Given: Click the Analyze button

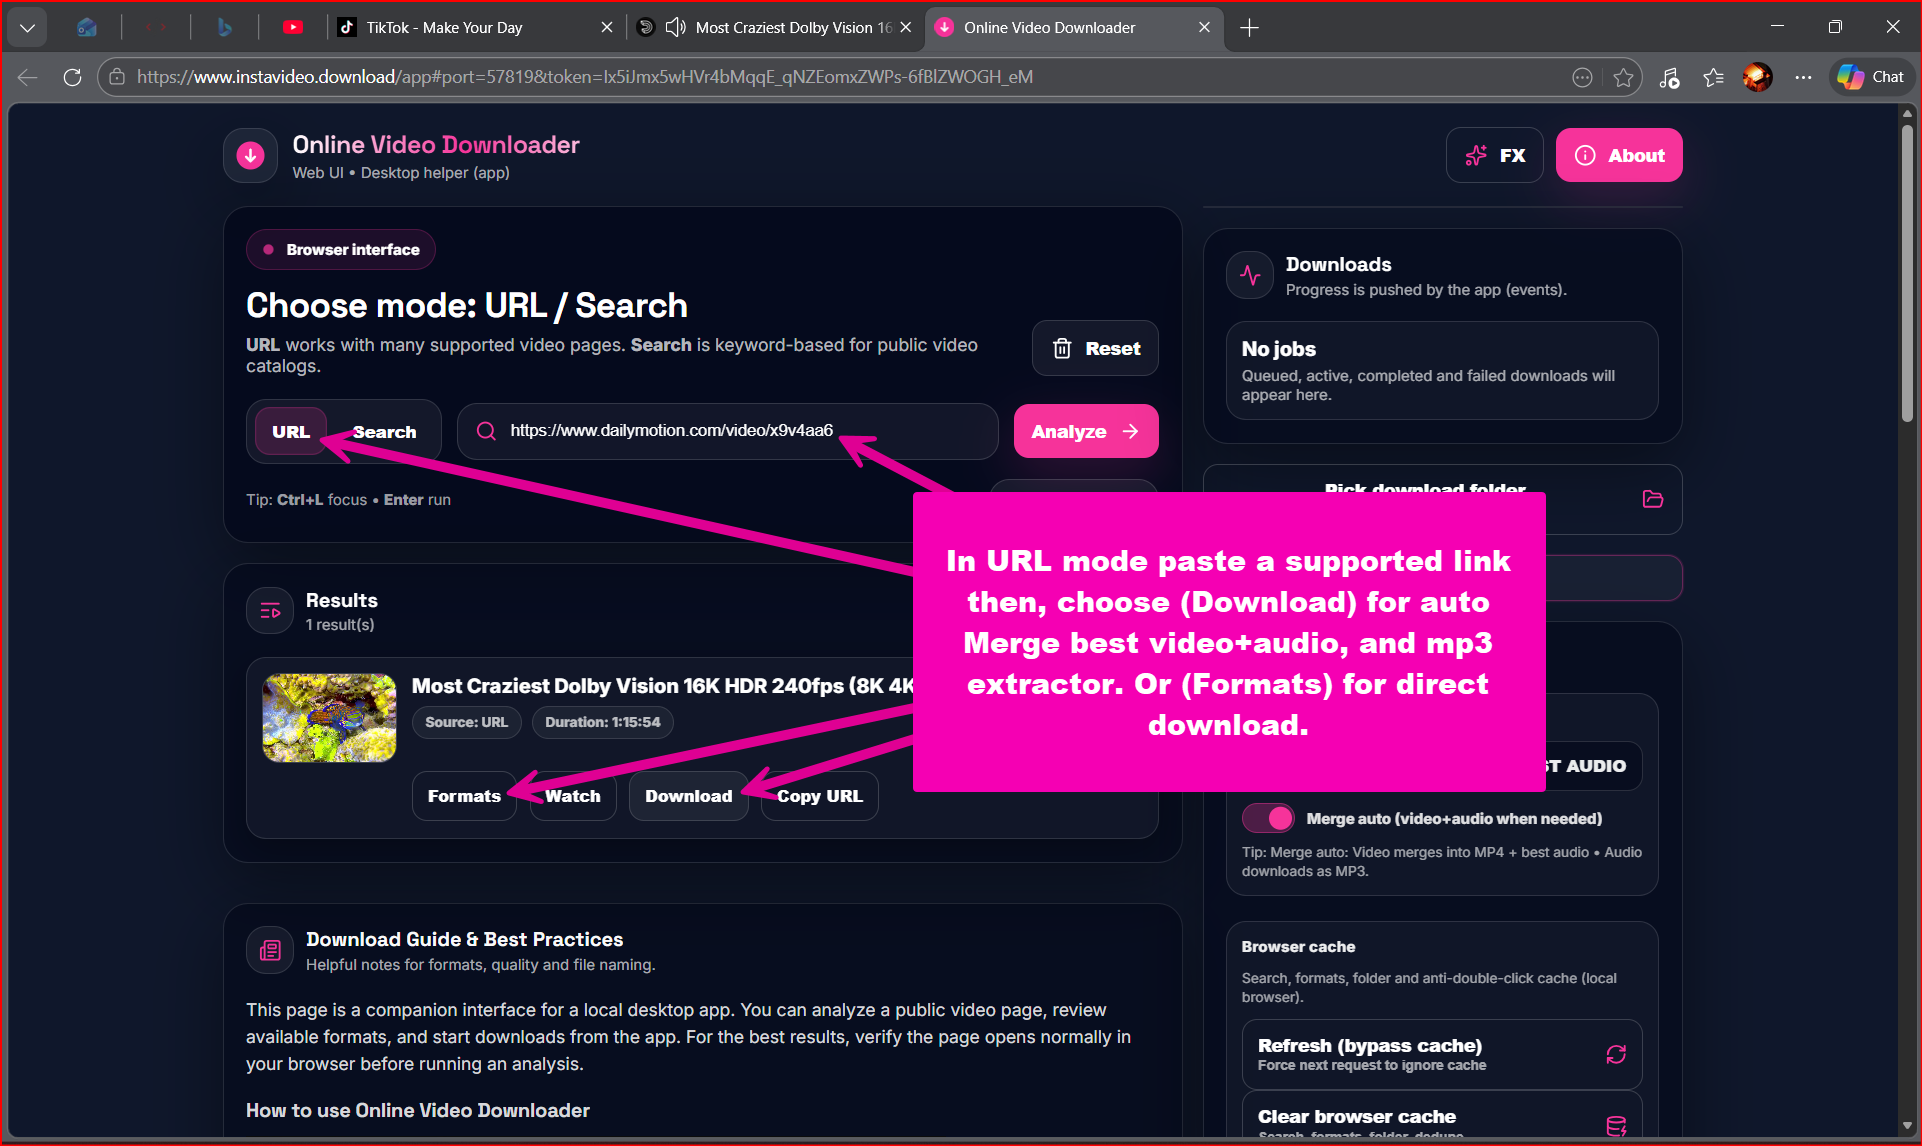Looking at the screenshot, I should click(1086, 431).
